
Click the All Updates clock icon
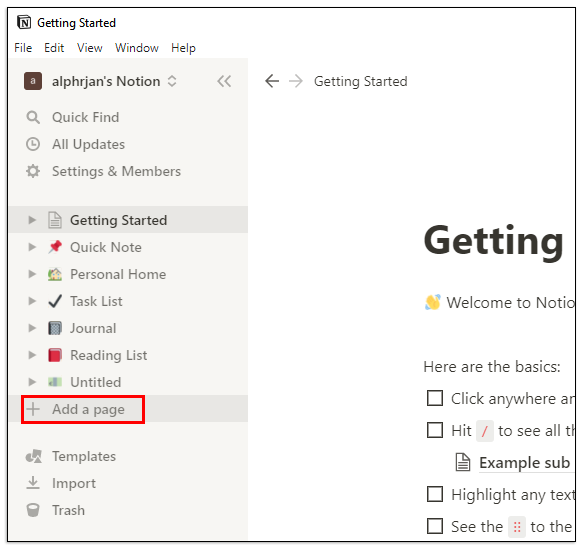[33, 144]
